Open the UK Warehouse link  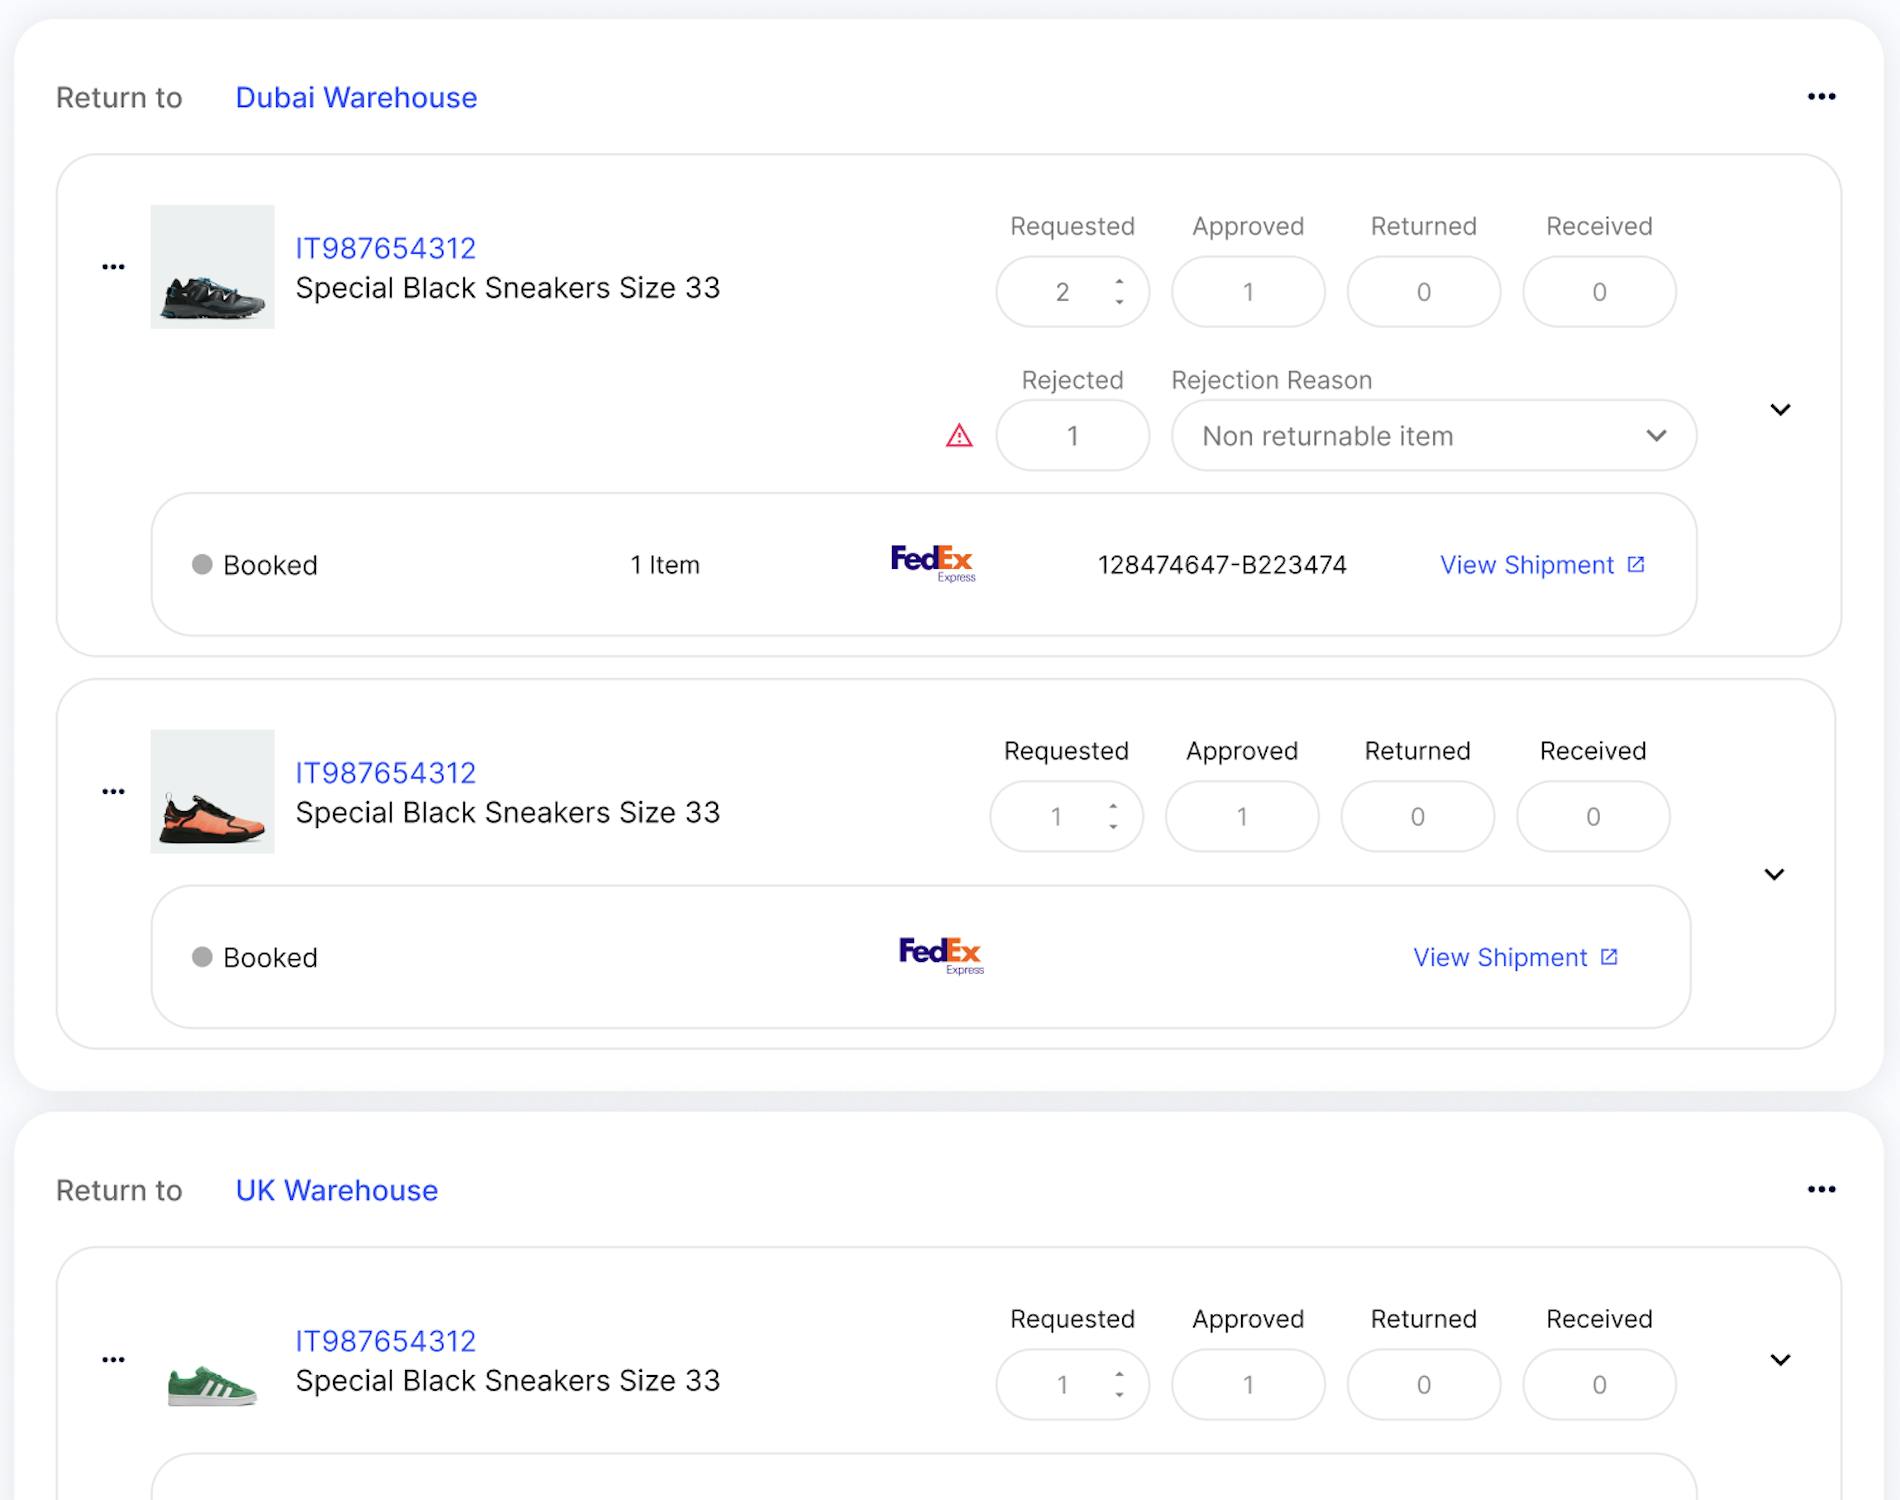point(336,1190)
